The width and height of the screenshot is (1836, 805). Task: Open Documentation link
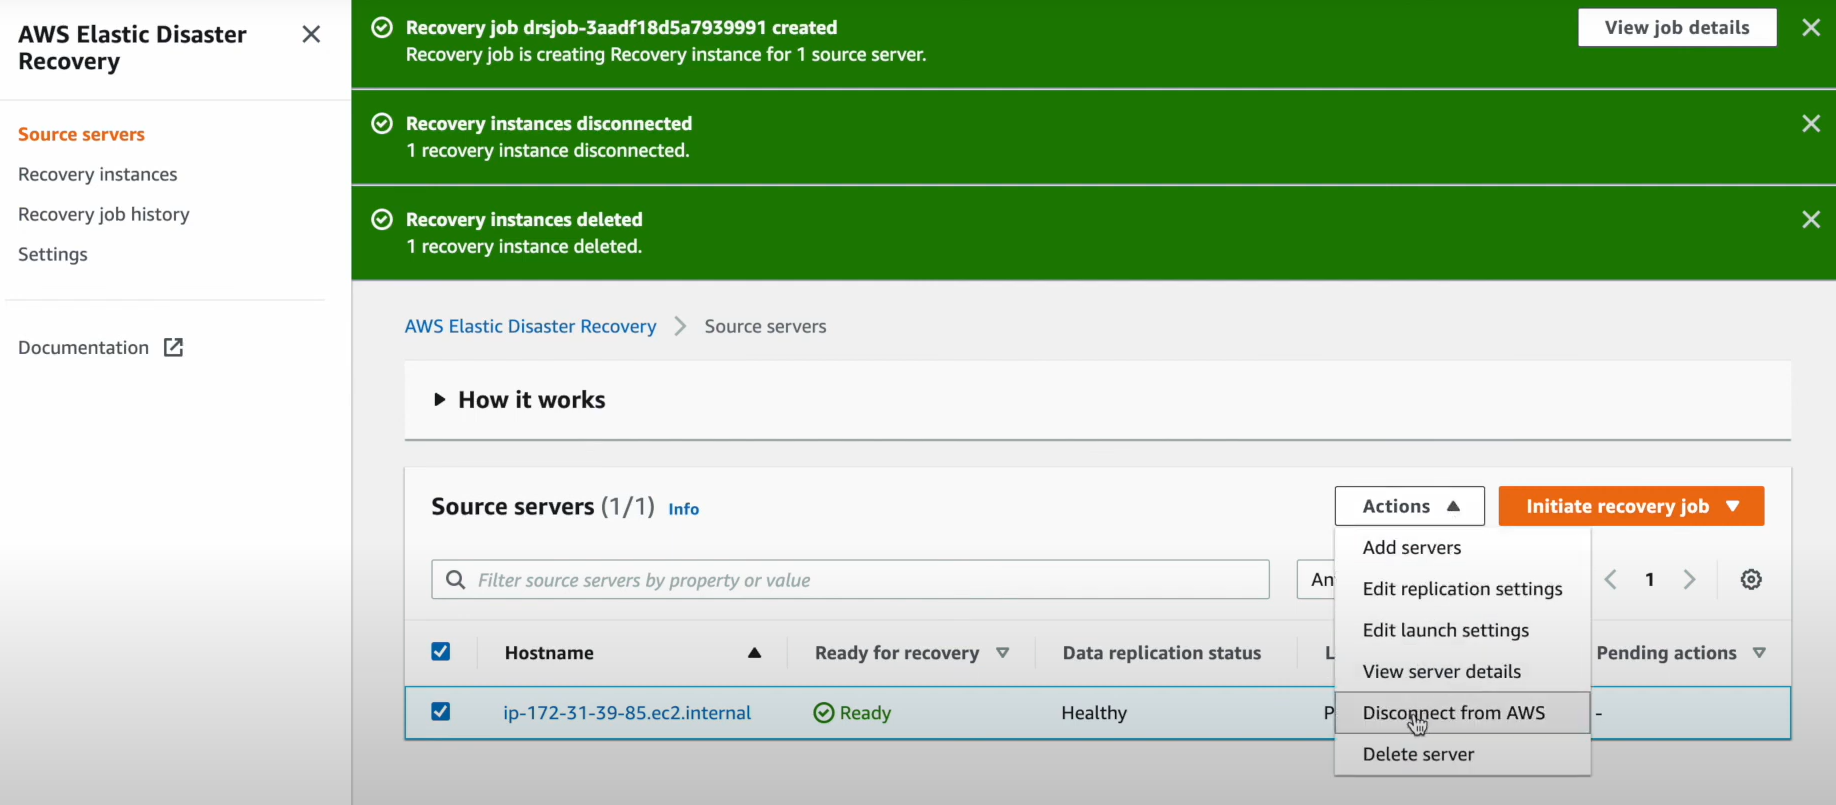tap(83, 348)
